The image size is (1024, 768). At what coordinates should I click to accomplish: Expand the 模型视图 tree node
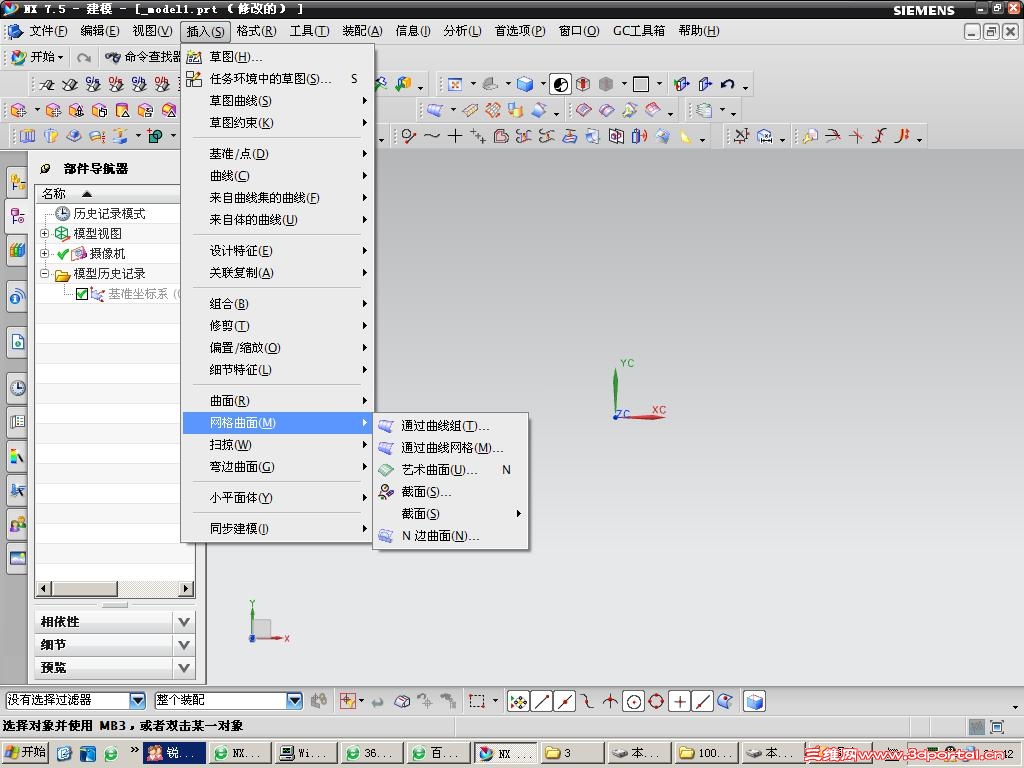coord(44,233)
